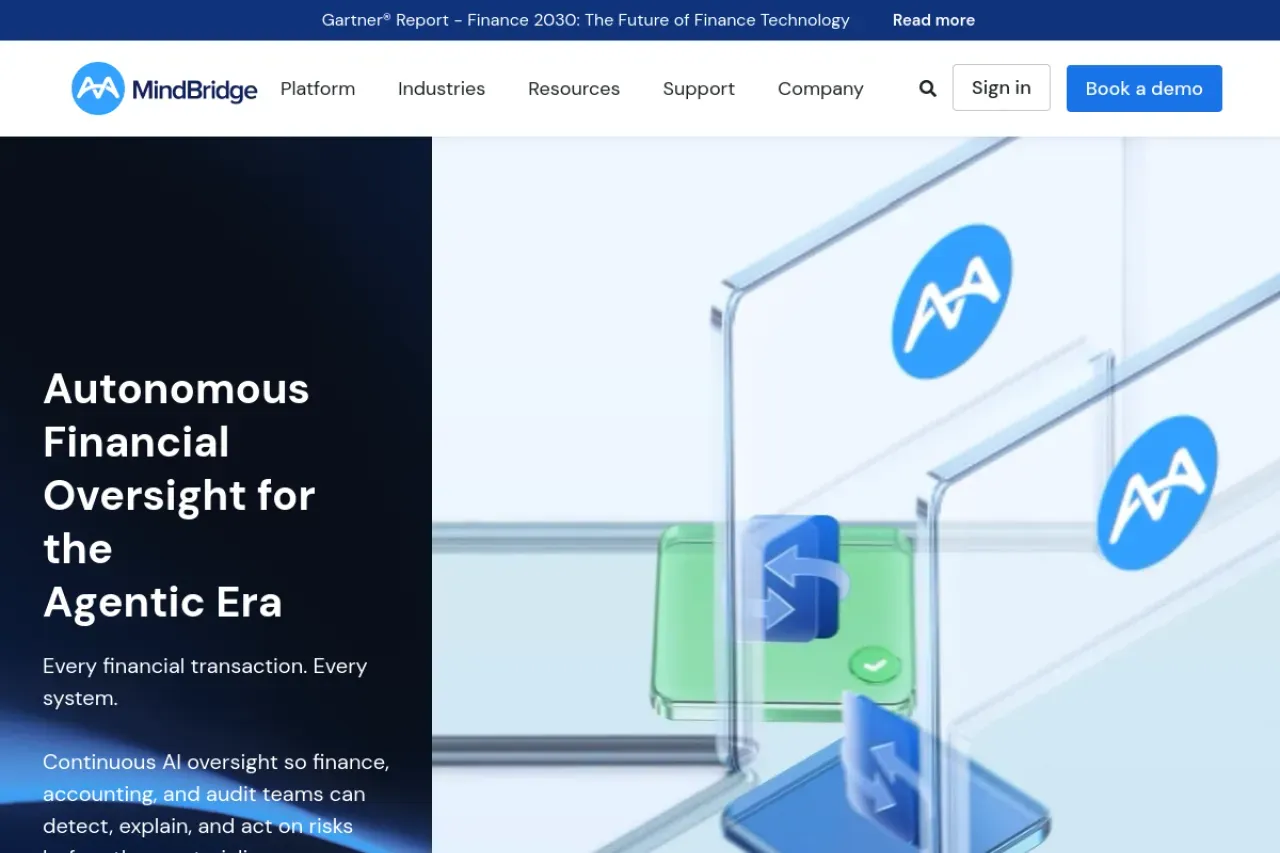The height and width of the screenshot is (853, 1280).
Task: Click the Gartner Report Finance 2030 banner text
Action: pyautogui.click(x=586, y=20)
